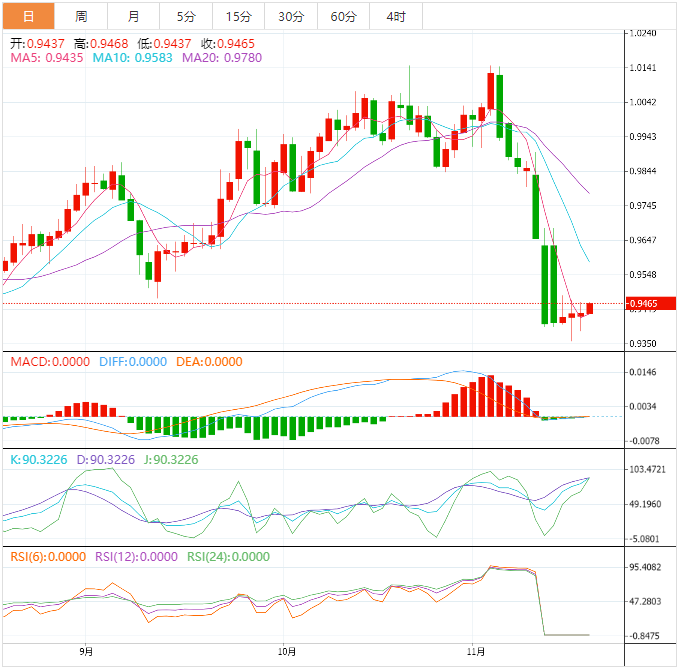The image size is (679, 672).
Task: Choose the 30分 timeframe tab
Action: tap(291, 16)
